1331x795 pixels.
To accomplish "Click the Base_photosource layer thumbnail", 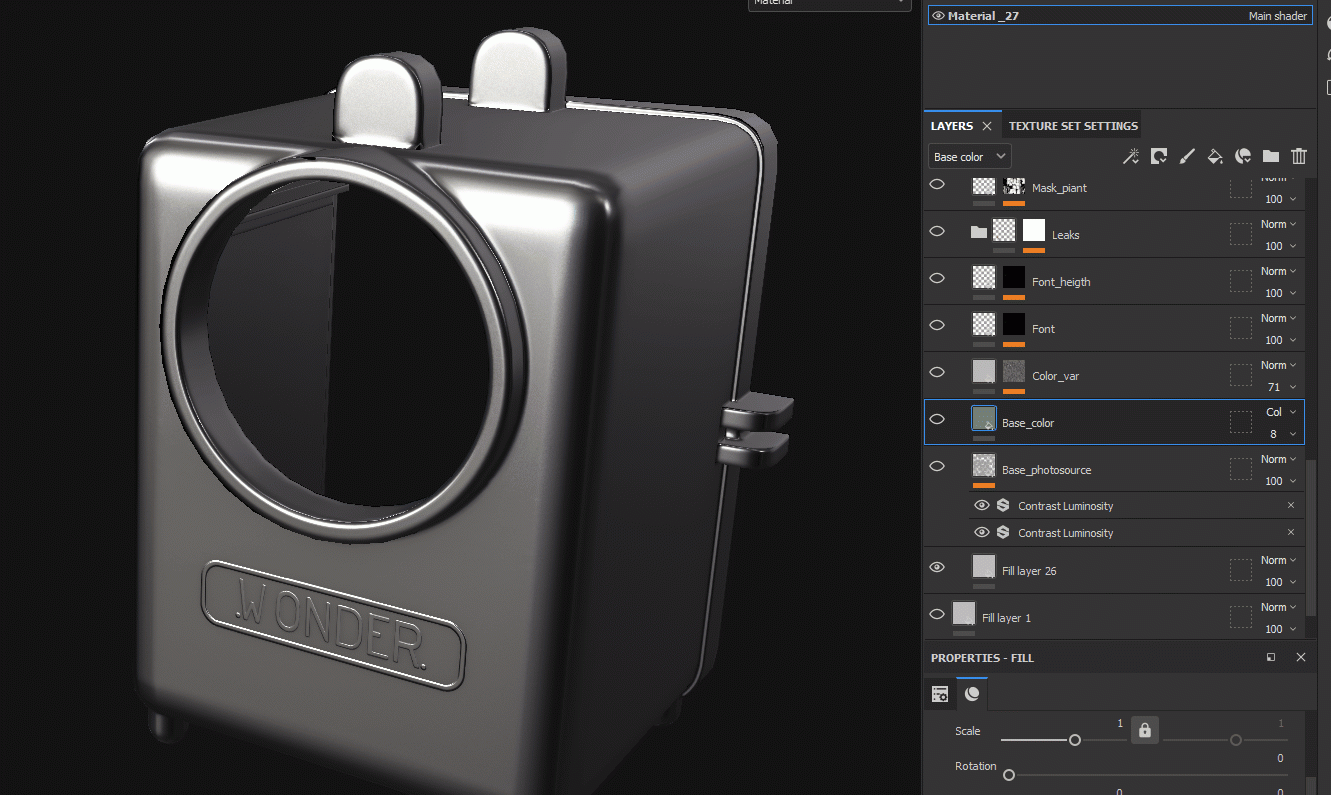I will (984, 466).
